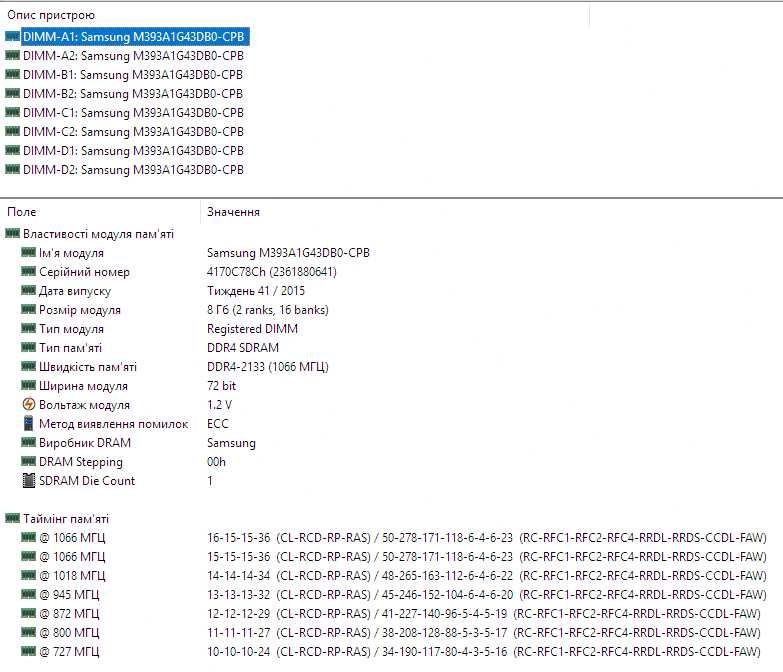Click the '72 bit' value
783x672 pixels.
(221, 385)
